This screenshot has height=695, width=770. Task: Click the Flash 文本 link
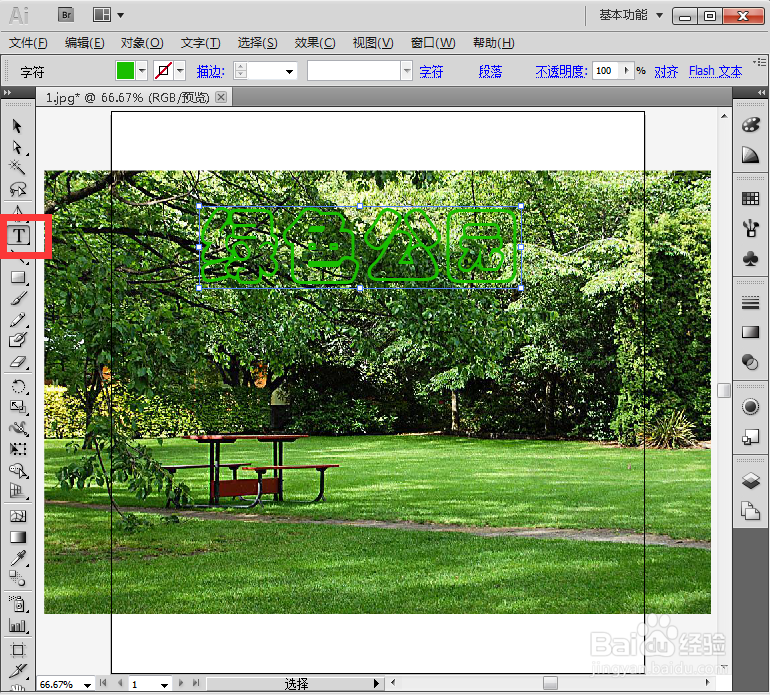715,72
